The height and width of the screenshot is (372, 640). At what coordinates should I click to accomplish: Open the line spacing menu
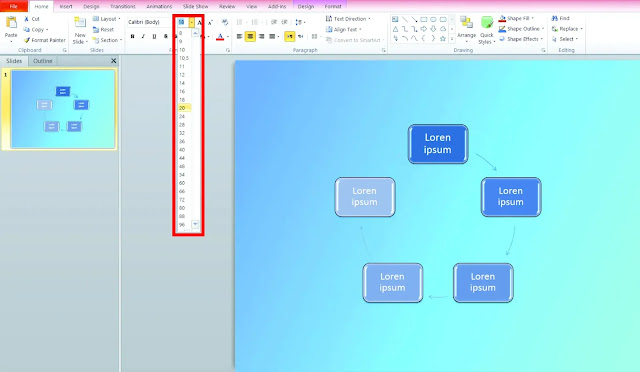tap(300, 22)
